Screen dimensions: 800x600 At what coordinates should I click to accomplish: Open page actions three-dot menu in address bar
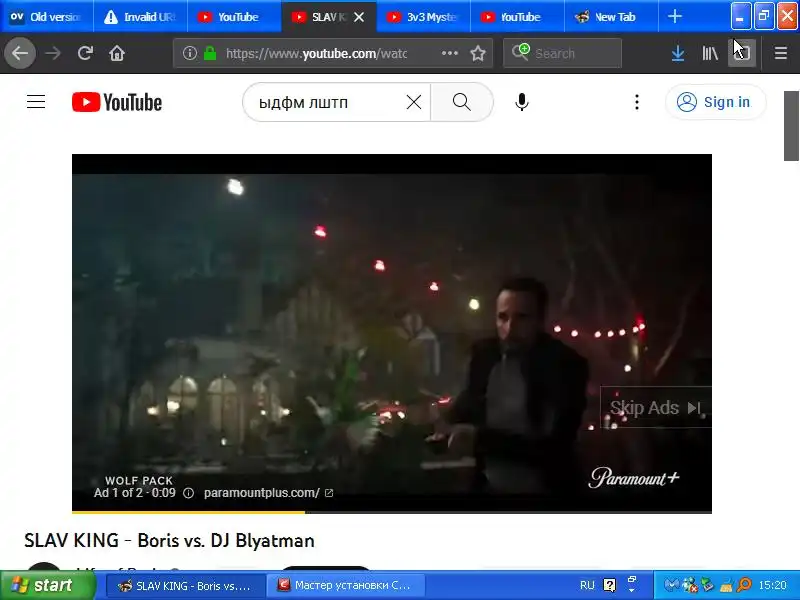(449, 53)
